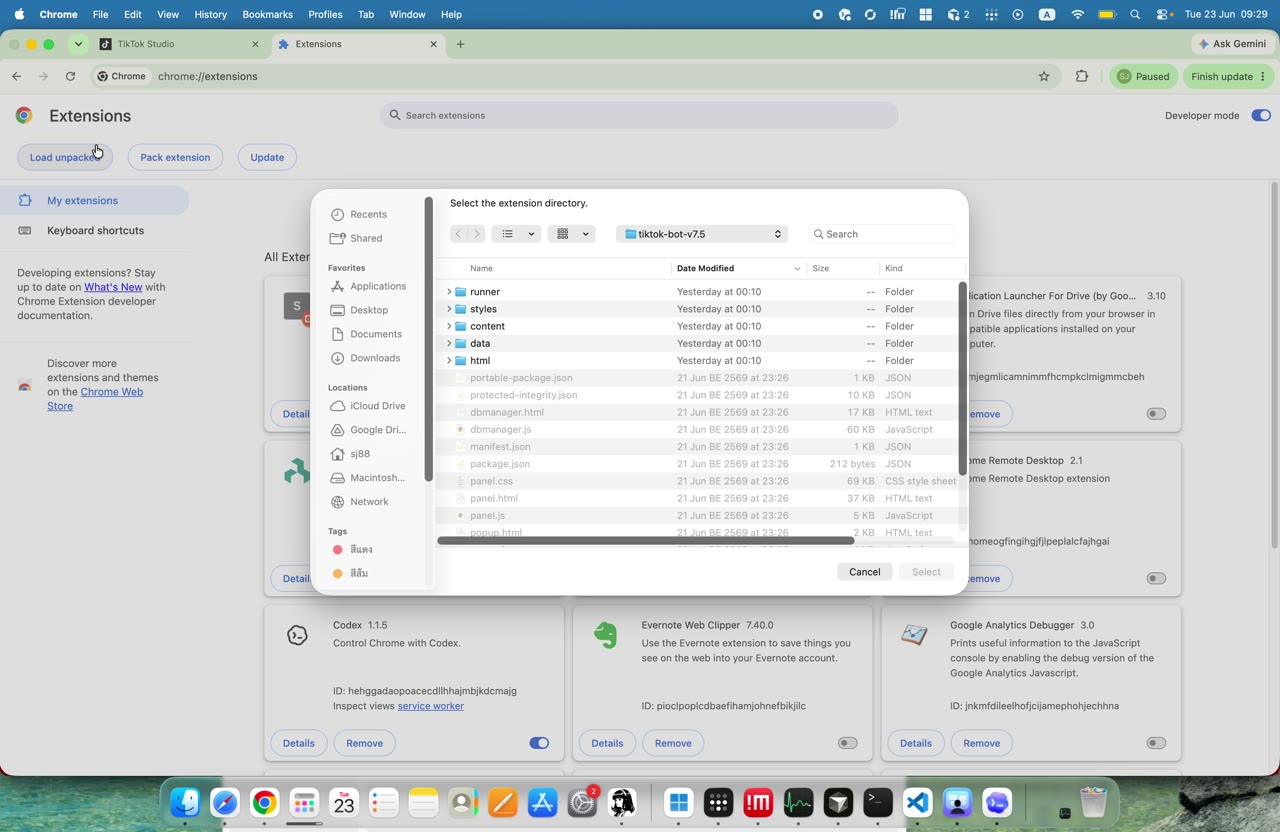Expand the html folder
Screen dimensions: 1280x832
pos(449,360)
